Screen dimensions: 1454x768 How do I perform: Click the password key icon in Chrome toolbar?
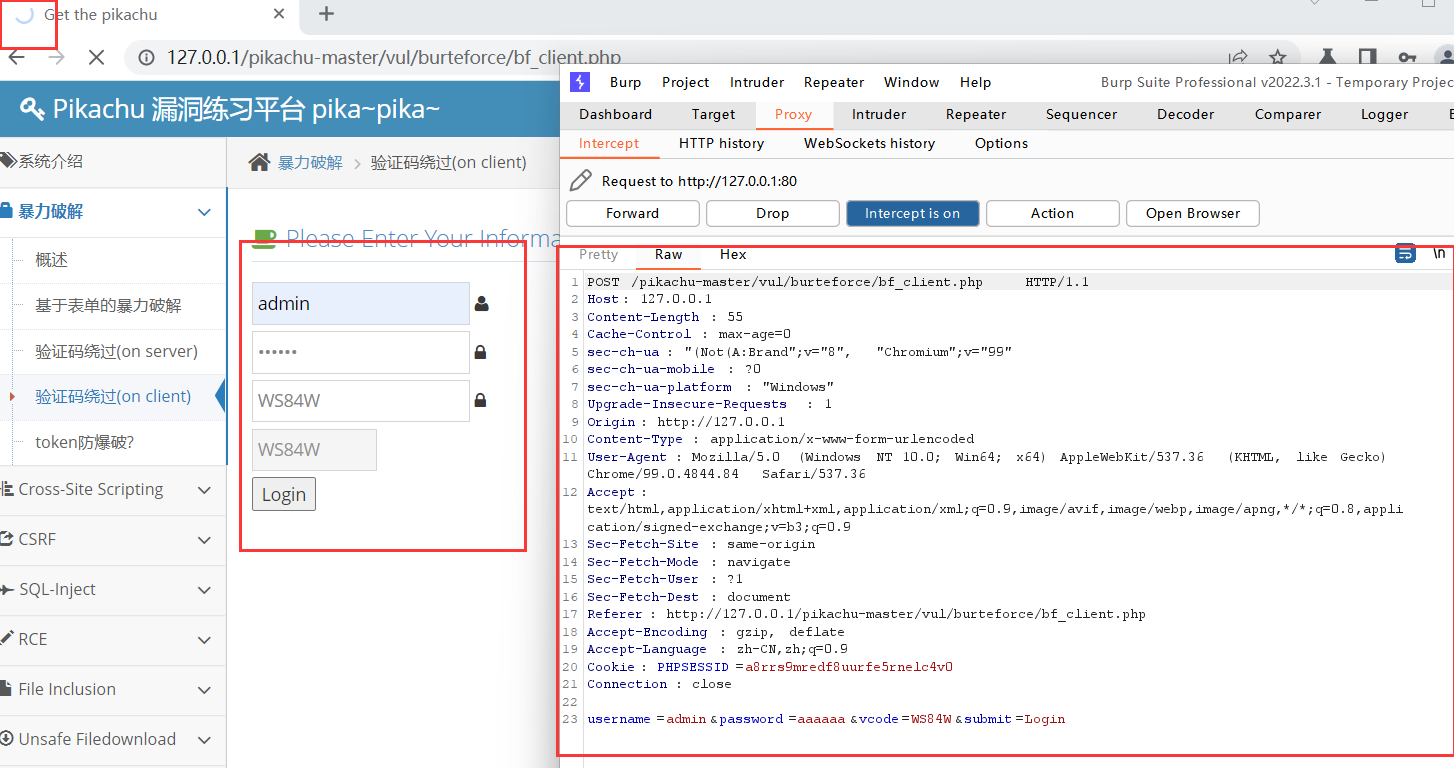coord(1407,57)
